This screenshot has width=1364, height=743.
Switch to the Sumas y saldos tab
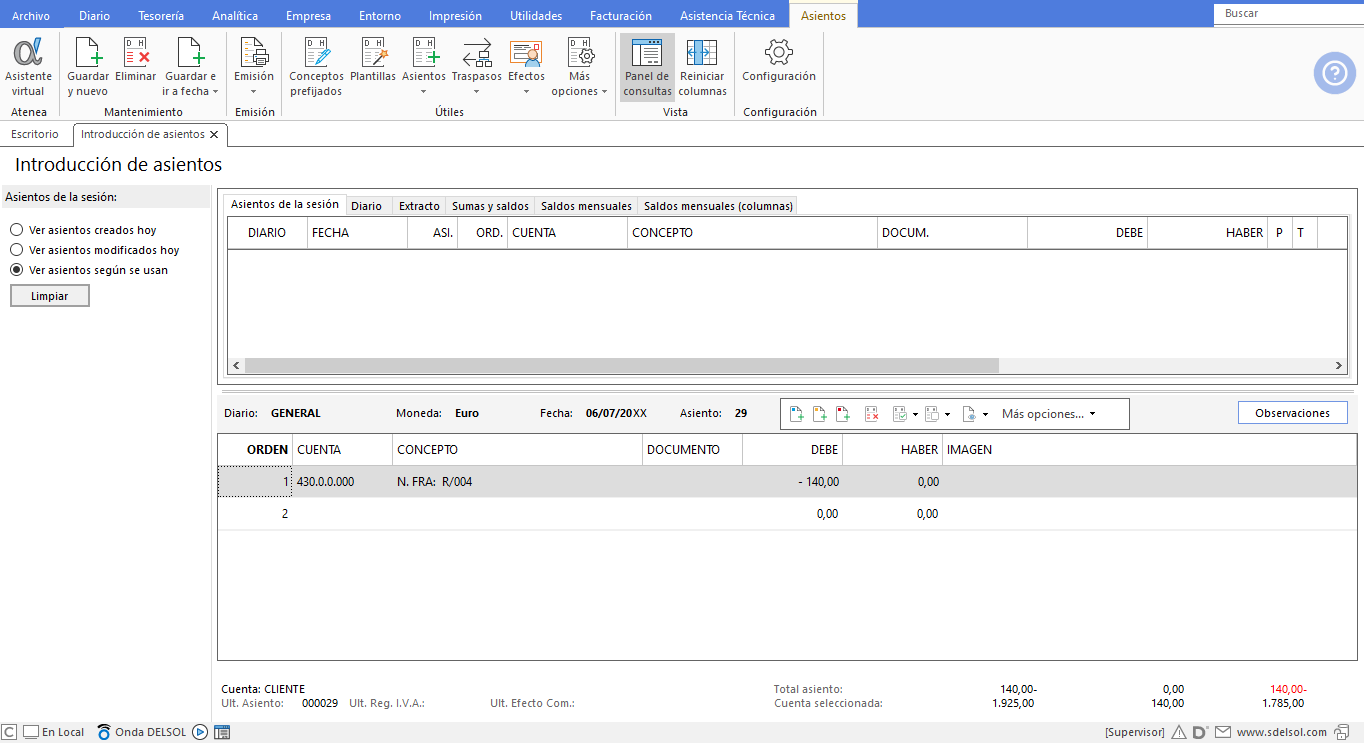[490, 206]
